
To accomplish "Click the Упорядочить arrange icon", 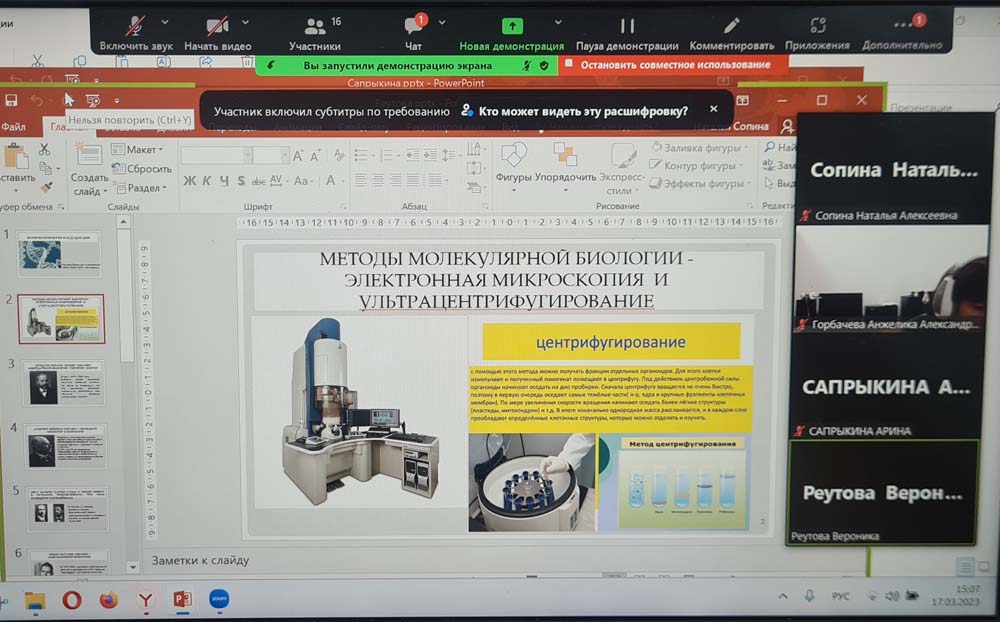I will pyautogui.click(x=565, y=160).
